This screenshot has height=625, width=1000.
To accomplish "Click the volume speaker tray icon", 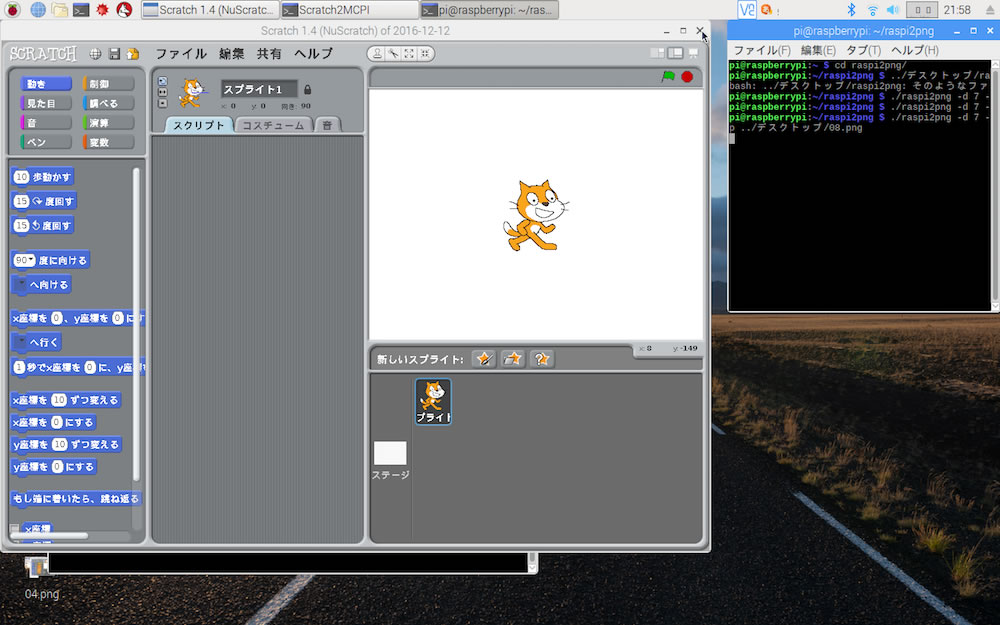I will pyautogui.click(x=893, y=10).
